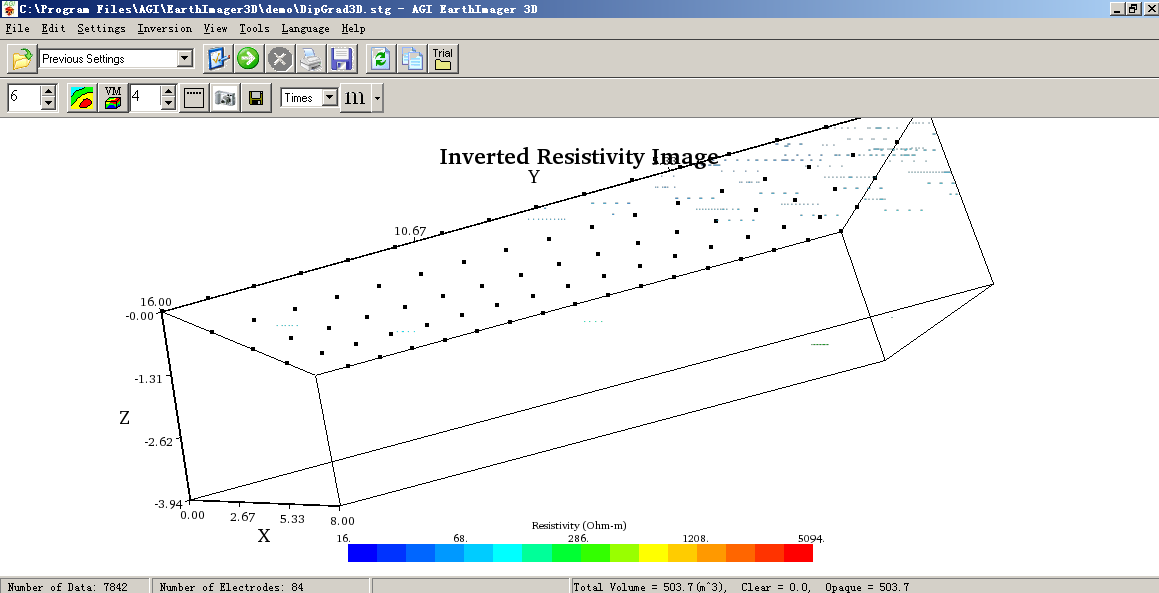The width and height of the screenshot is (1159, 593).
Task: Click the red swatch at the legend's end
Action: [x=798, y=553]
